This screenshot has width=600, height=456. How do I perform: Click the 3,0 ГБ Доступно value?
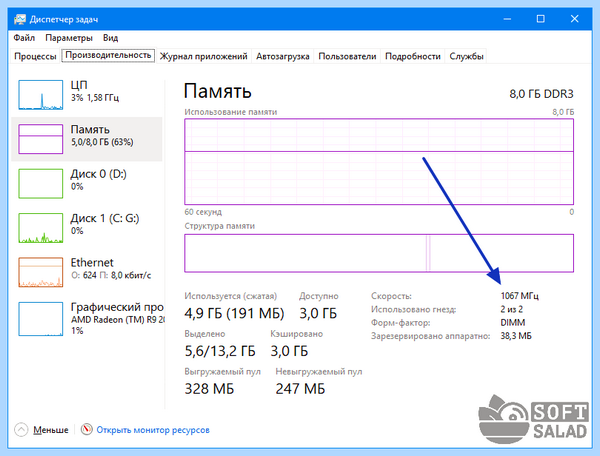(318, 313)
